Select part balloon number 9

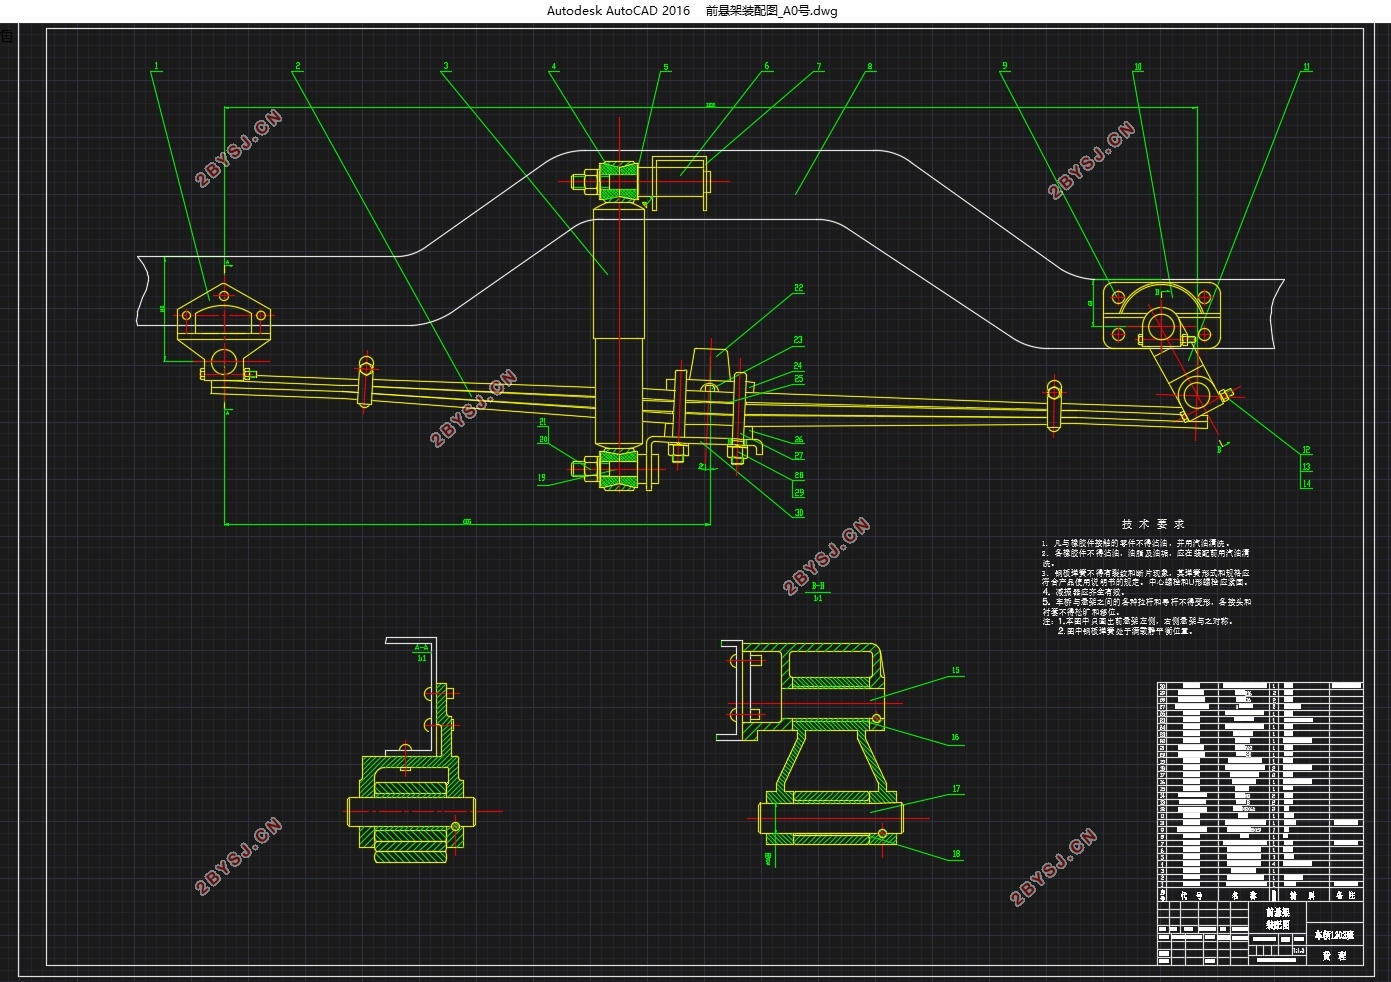(x=1005, y=67)
